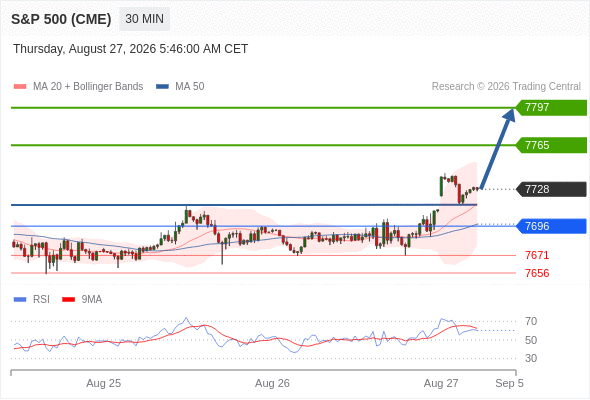This screenshot has width=590, height=400.
Task: Click the red 7671 support label
Action: click(x=537, y=255)
